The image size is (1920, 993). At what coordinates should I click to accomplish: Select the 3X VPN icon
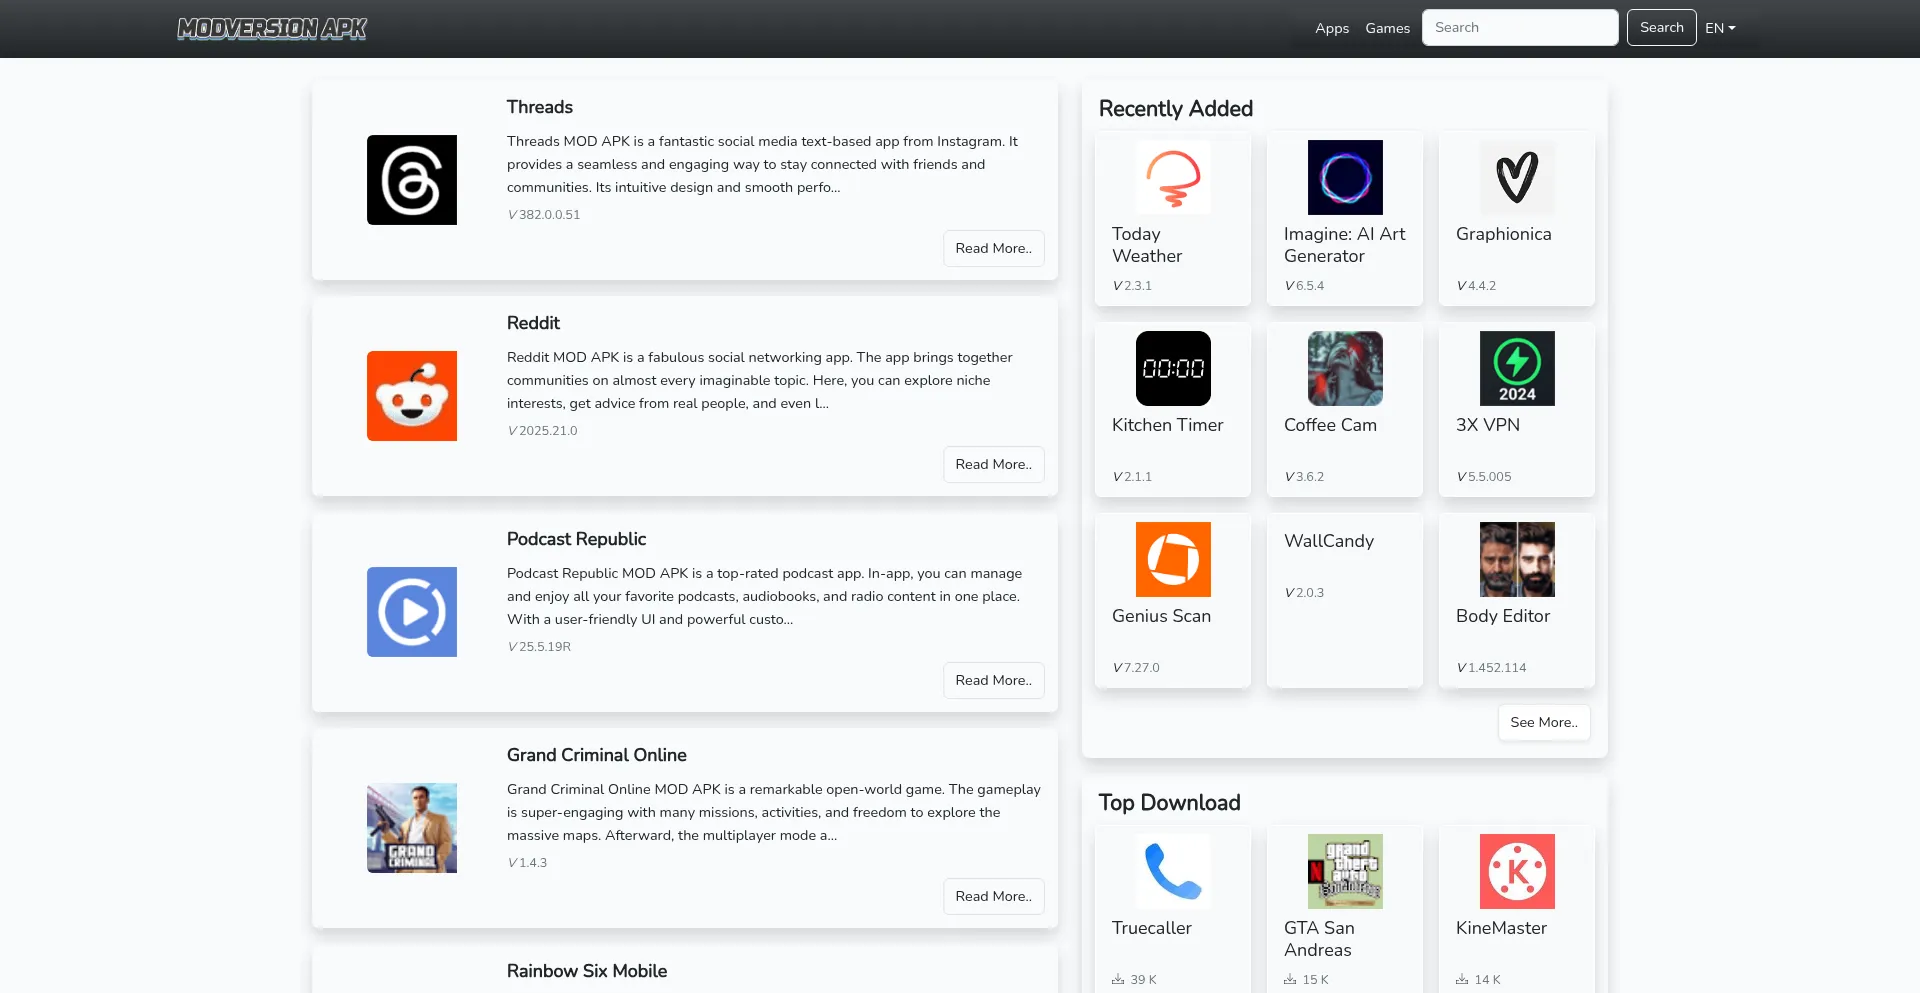coord(1516,368)
